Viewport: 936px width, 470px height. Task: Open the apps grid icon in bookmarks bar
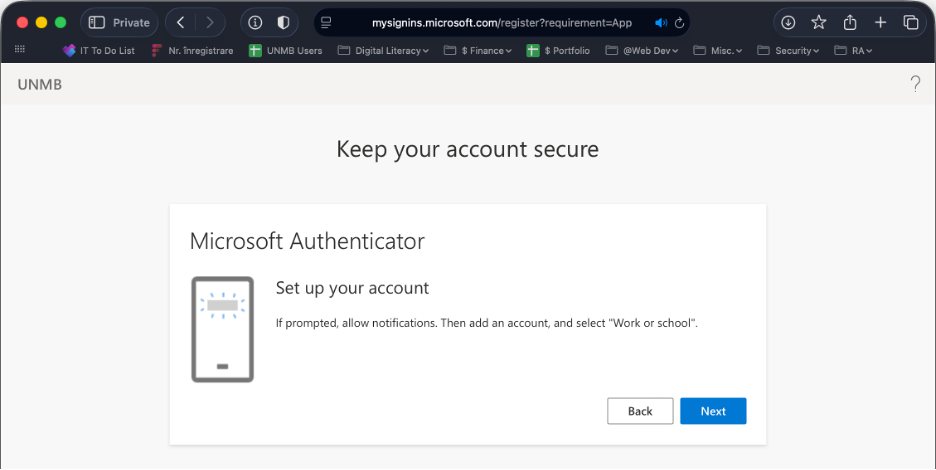click(x=19, y=49)
